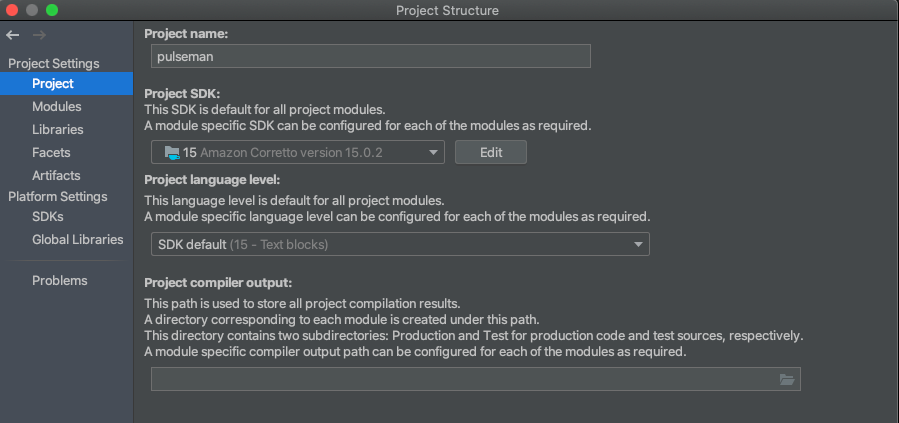Select Artifacts in the sidebar

tap(56, 176)
